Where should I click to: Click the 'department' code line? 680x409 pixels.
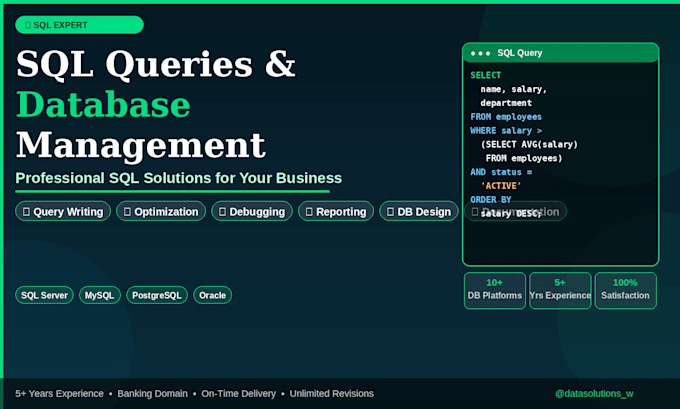pyautogui.click(x=506, y=103)
